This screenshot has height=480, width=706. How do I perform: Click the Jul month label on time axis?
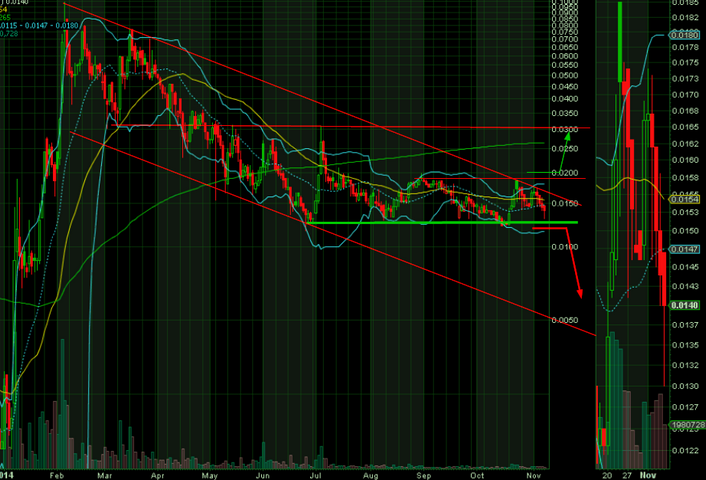click(x=316, y=475)
